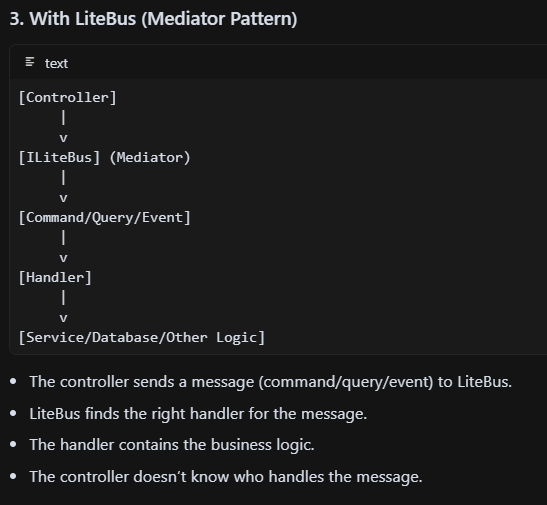
Task: Click 'LiteBus finds the right handler' bullet text
Action: [198, 414]
